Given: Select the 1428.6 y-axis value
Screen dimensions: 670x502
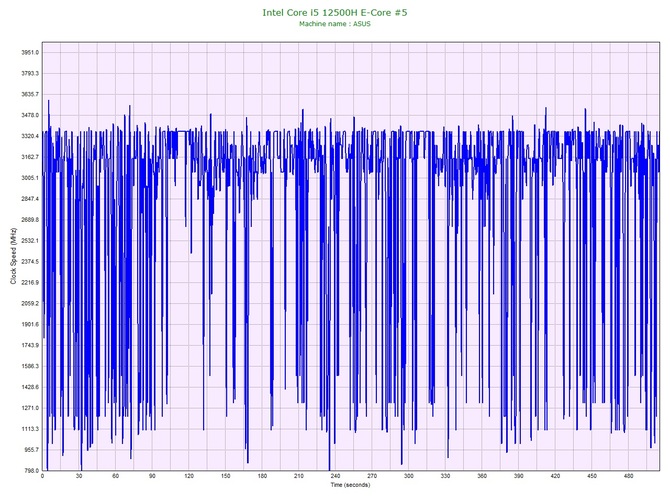Looking at the screenshot, I should [30, 388].
